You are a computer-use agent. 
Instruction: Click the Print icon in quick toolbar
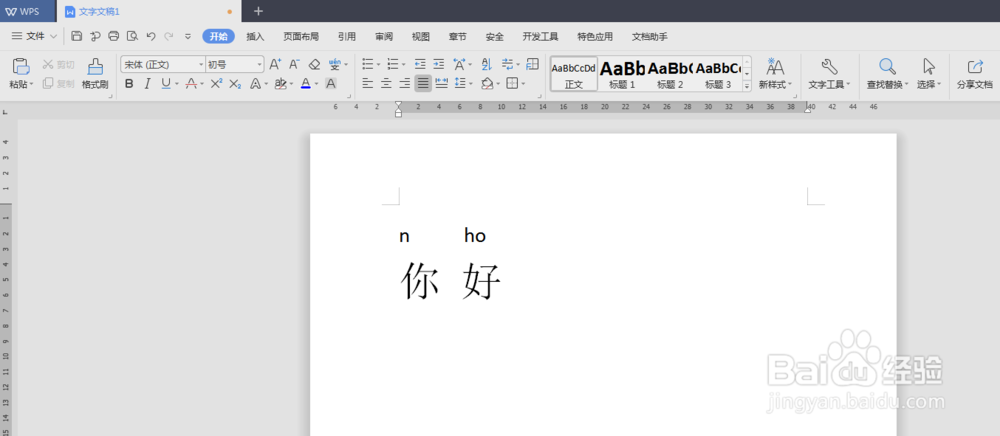[114, 36]
